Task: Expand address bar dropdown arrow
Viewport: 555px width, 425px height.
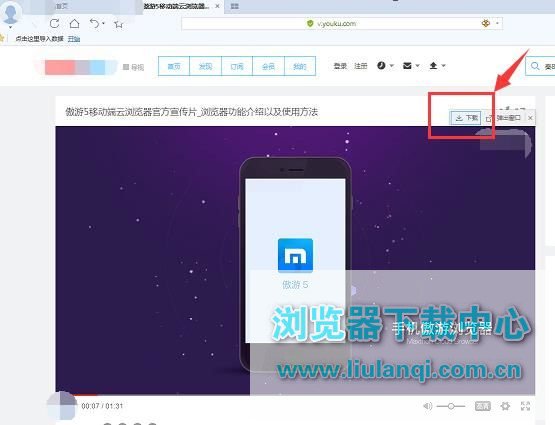Action: [497, 23]
